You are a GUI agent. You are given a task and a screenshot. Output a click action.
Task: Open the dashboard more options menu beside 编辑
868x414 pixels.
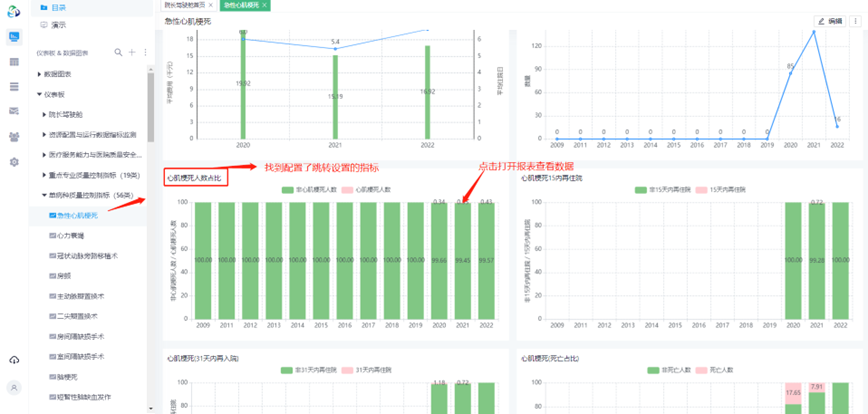pyautogui.click(x=857, y=21)
